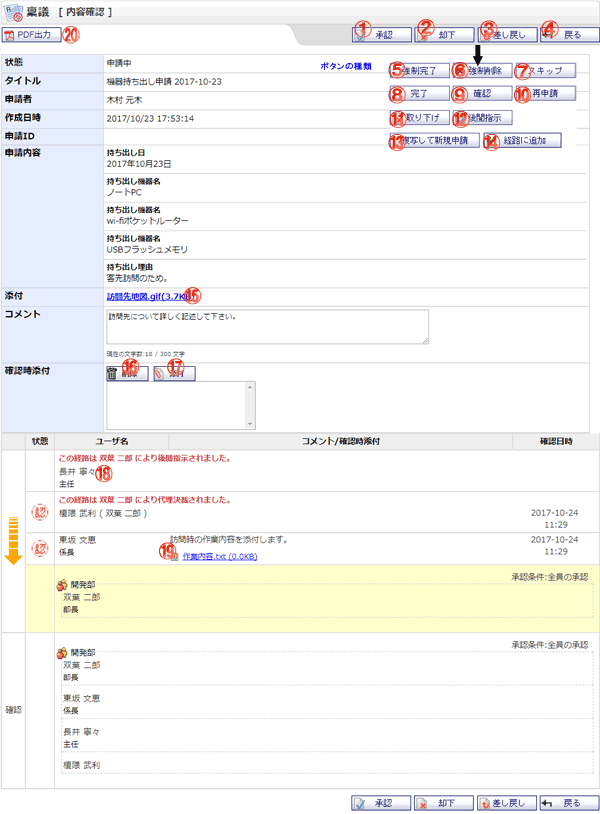Screen dimensions: 600x814
Task: Click the 添付 paperclip button
Action: click(x=174, y=374)
